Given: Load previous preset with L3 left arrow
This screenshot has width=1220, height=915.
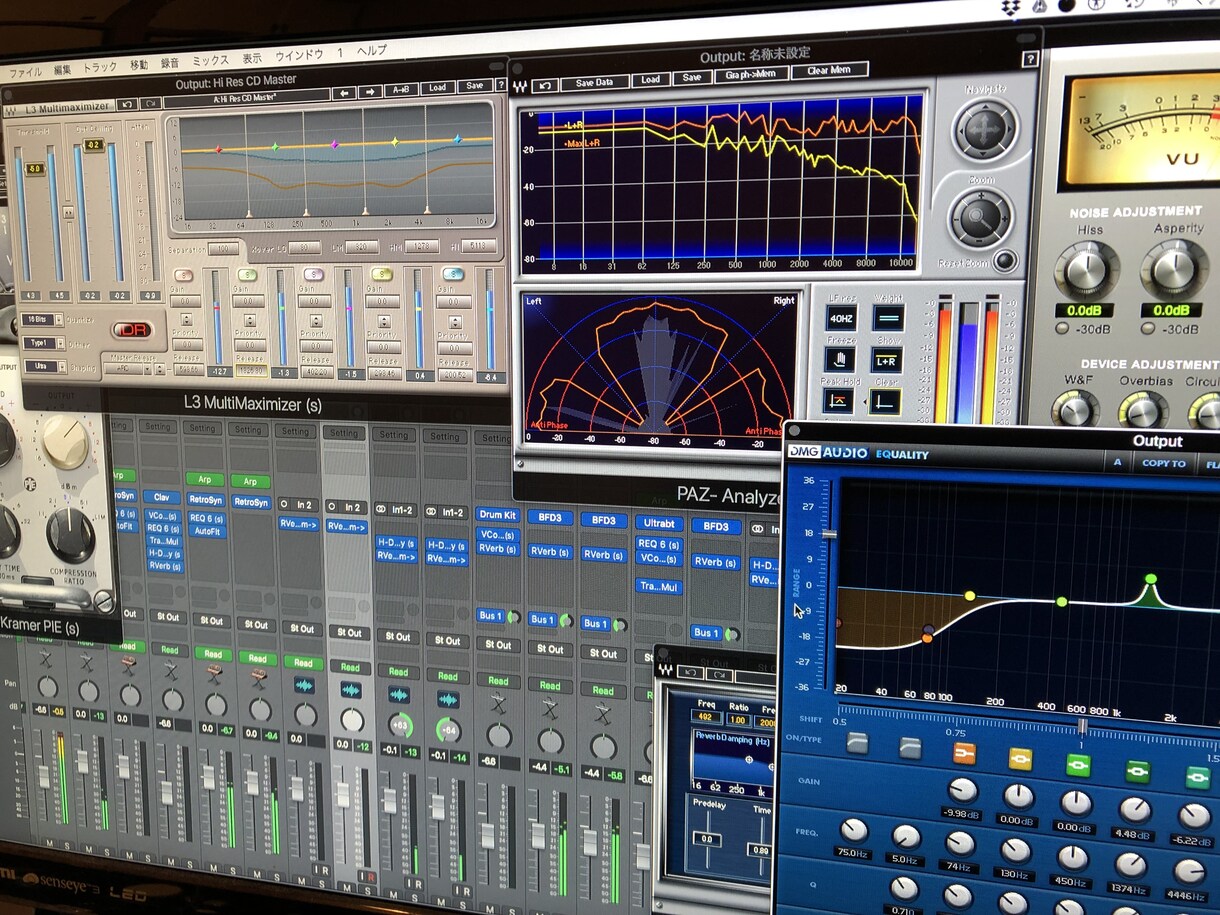Looking at the screenshot, I should pyautogui.click(x=343, y=93).
